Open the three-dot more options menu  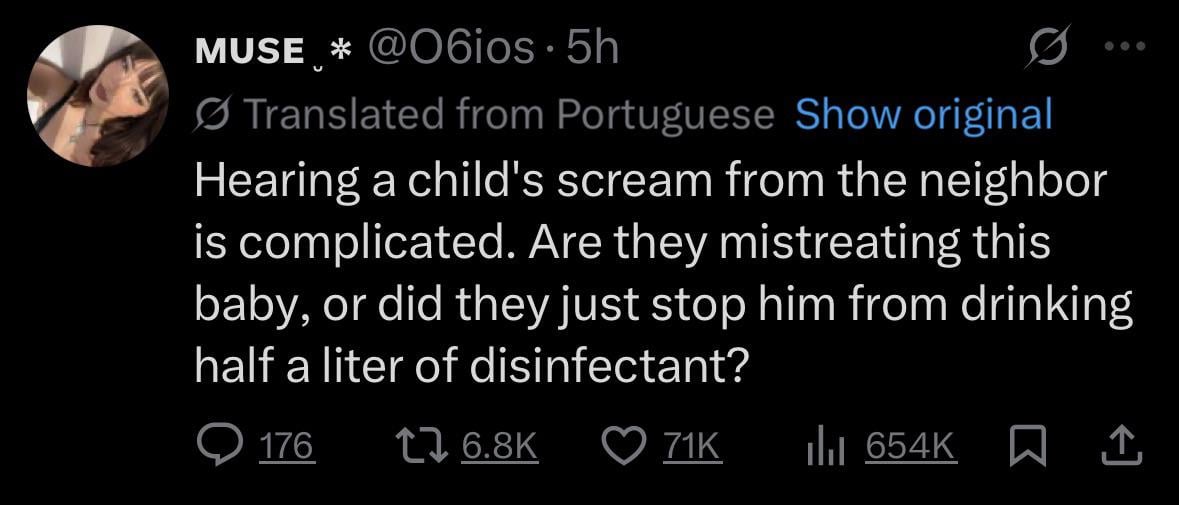(1127, 48)
